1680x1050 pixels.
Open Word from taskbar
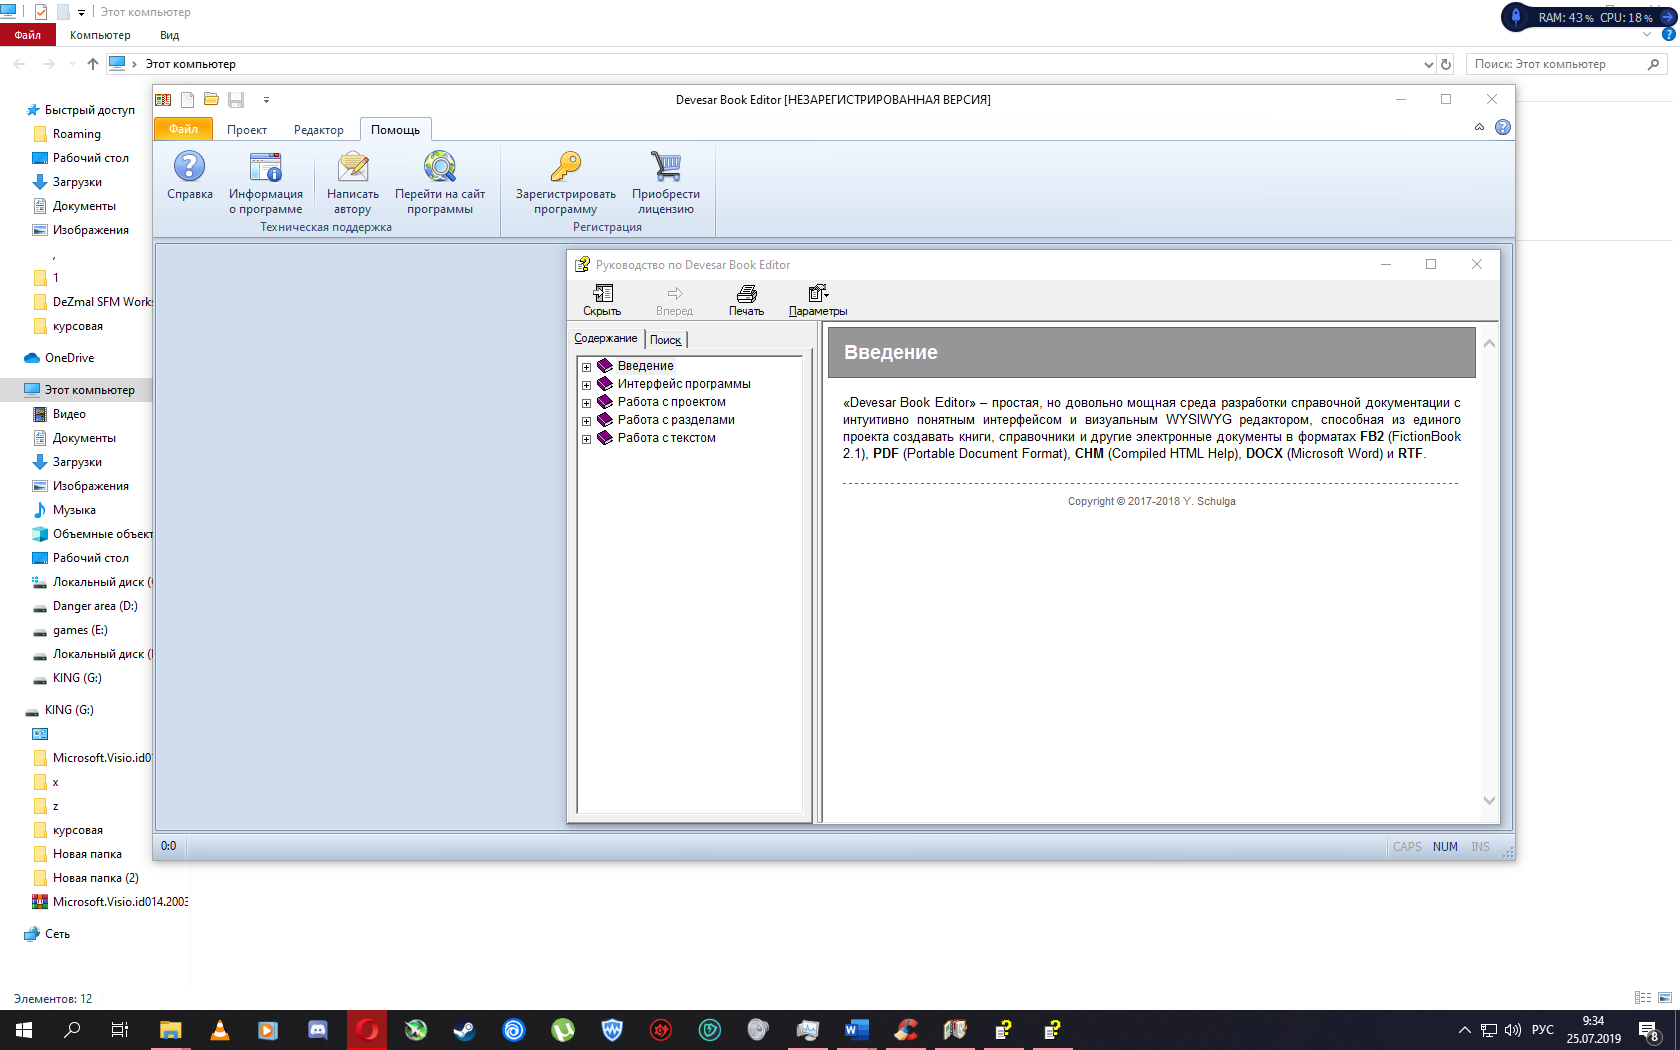coord(857,1030)
